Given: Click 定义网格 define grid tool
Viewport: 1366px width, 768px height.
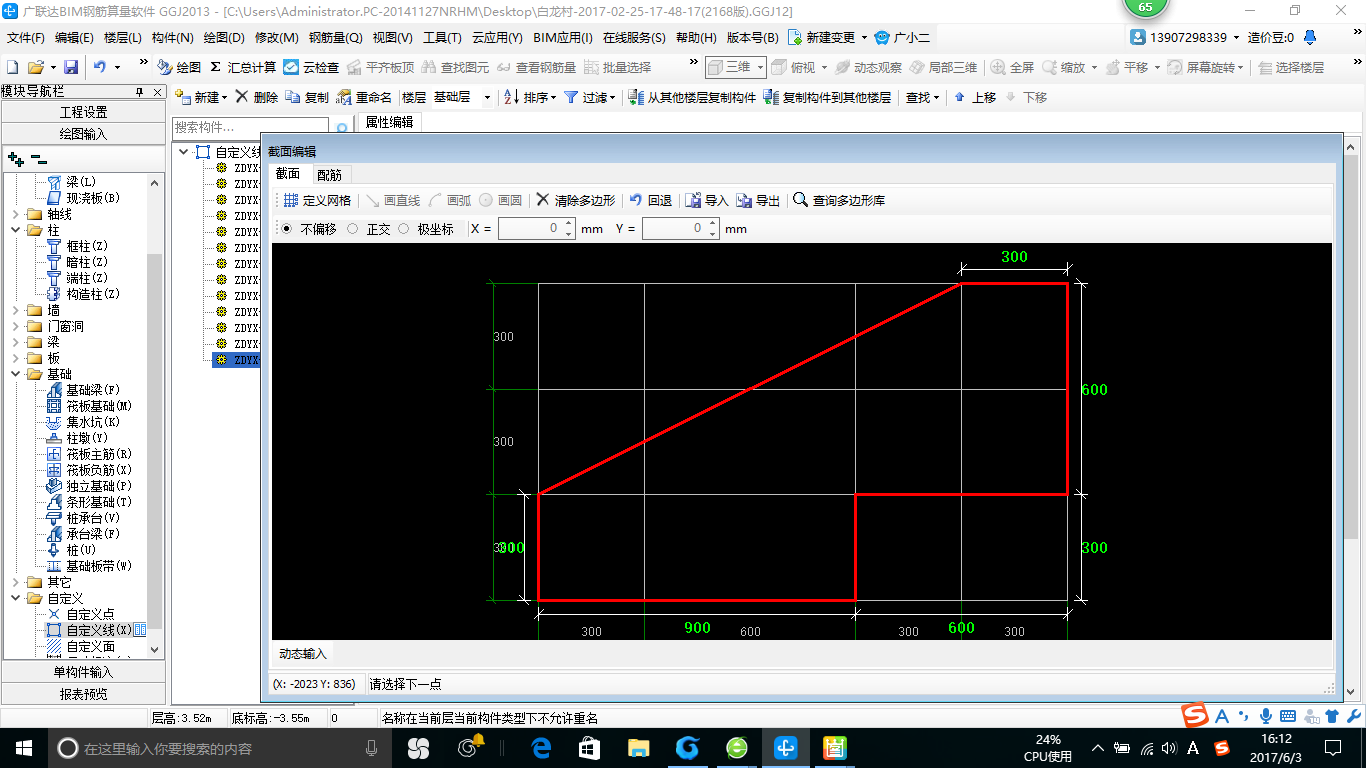Looking at the screenshot, I should (317, 200).
